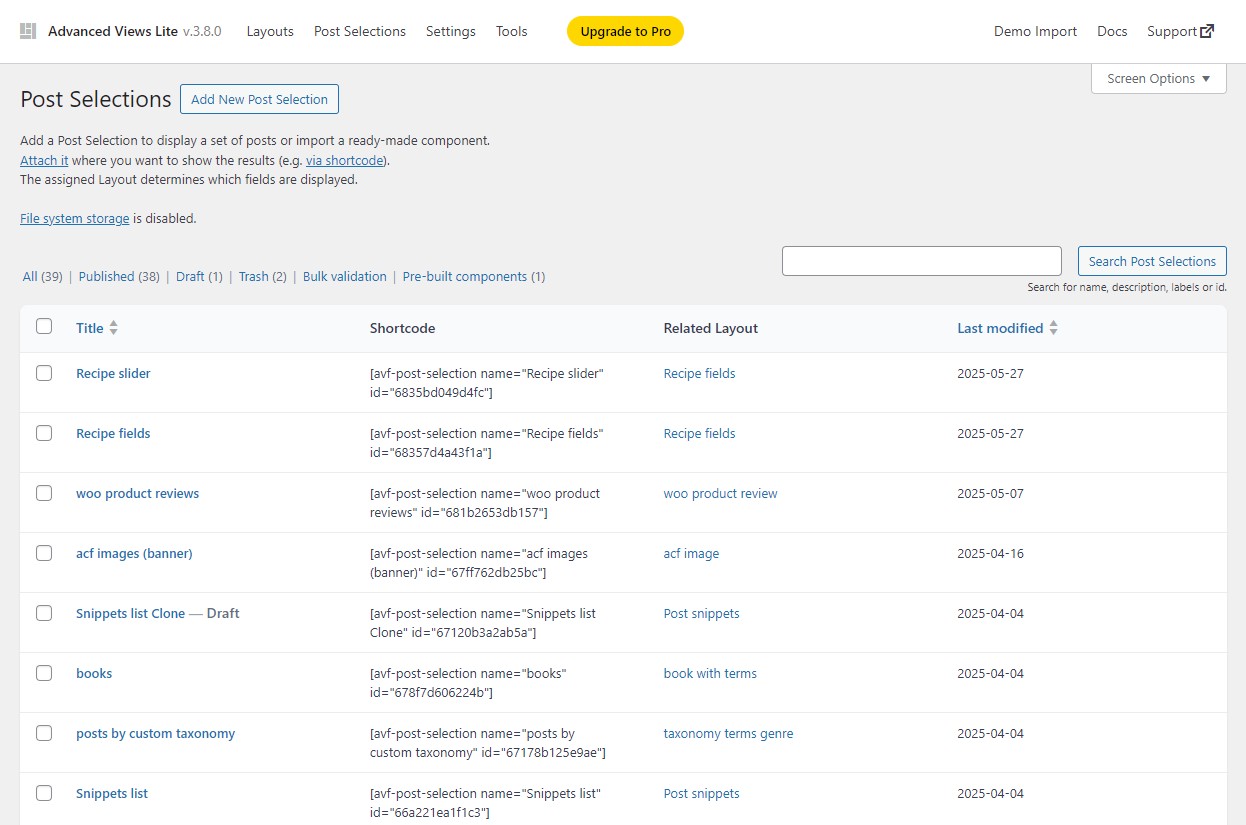Open the Screen Options panel
Screen dimensions: 1246x825
(1157, 78)
